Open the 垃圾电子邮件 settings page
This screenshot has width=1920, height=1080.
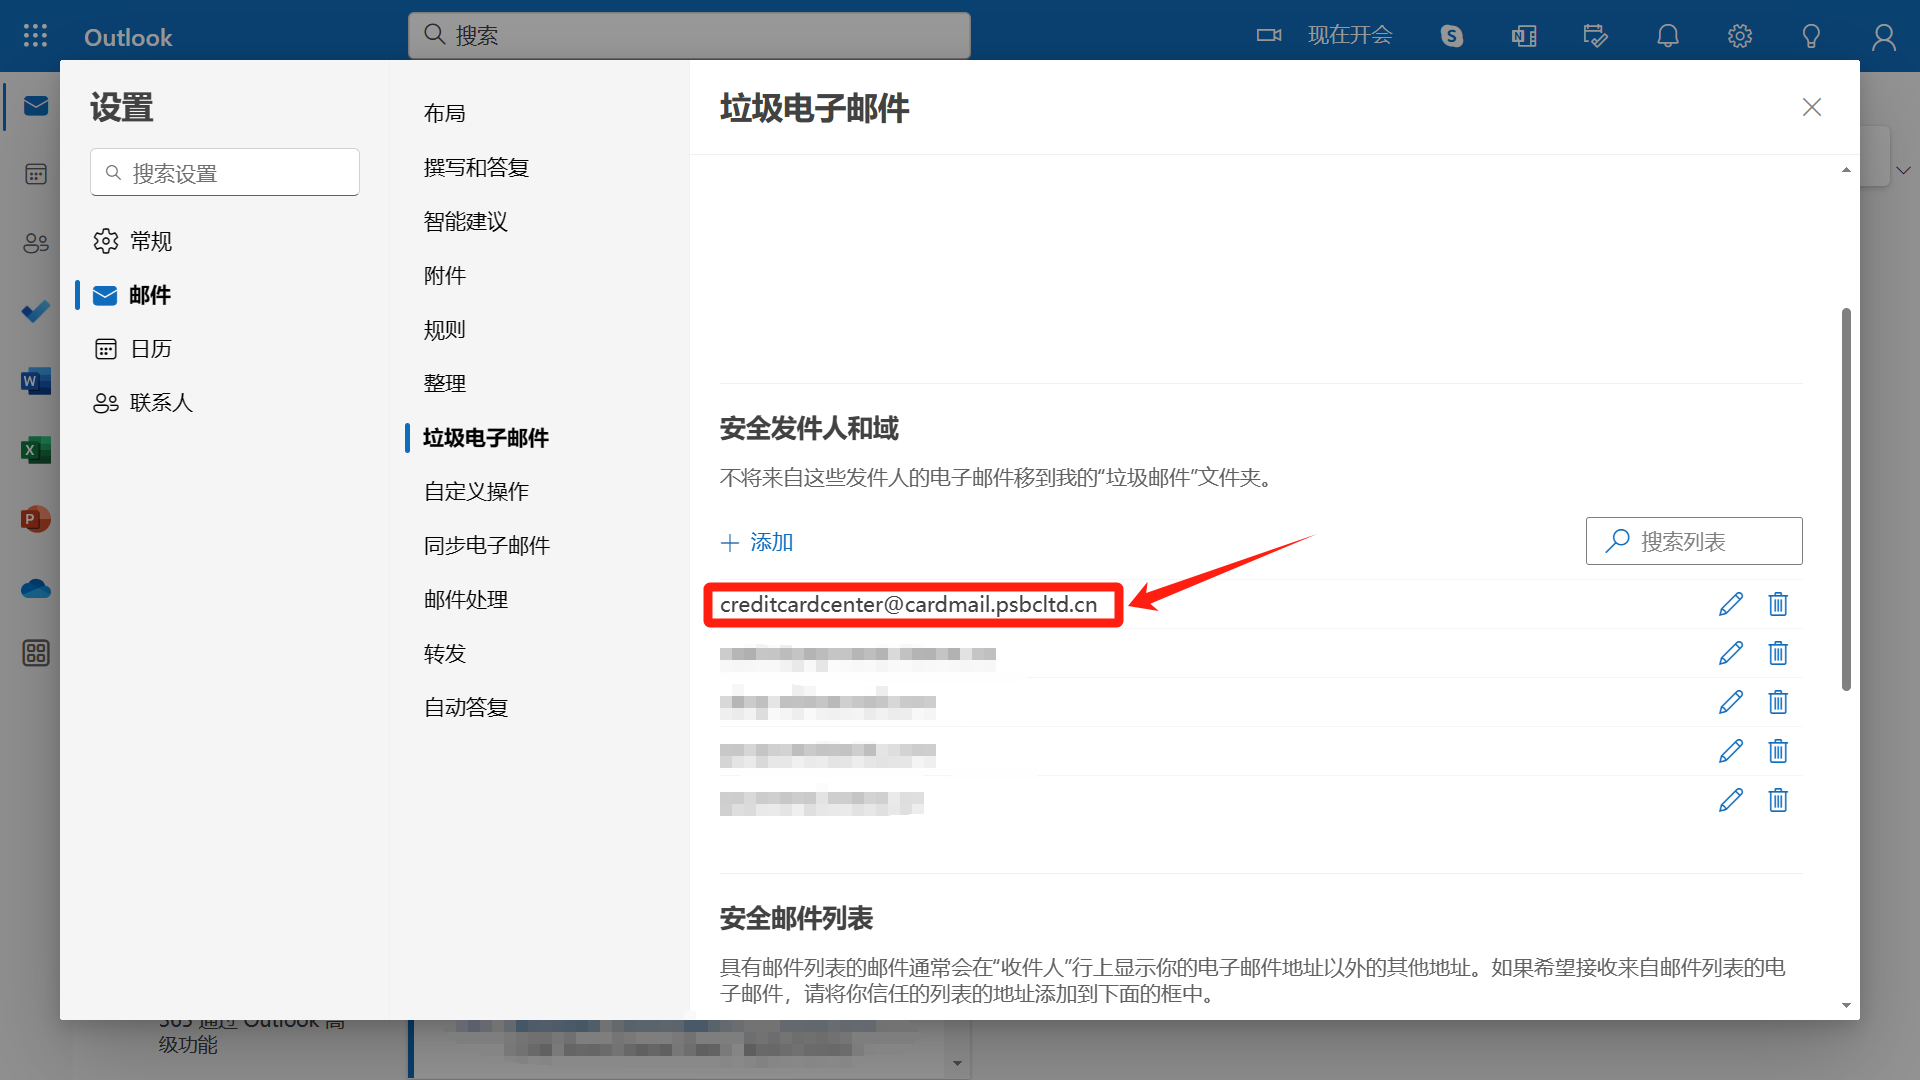[x=486, y=437]
